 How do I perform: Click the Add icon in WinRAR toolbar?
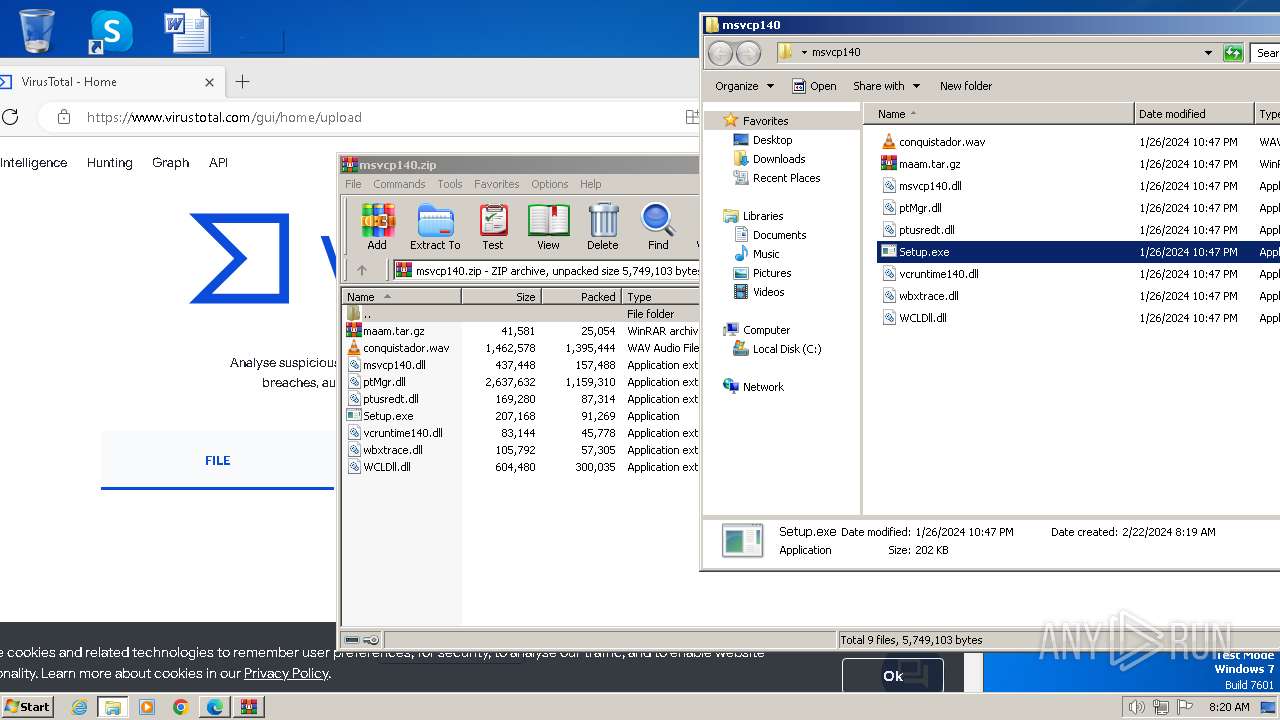pos(377,226)
